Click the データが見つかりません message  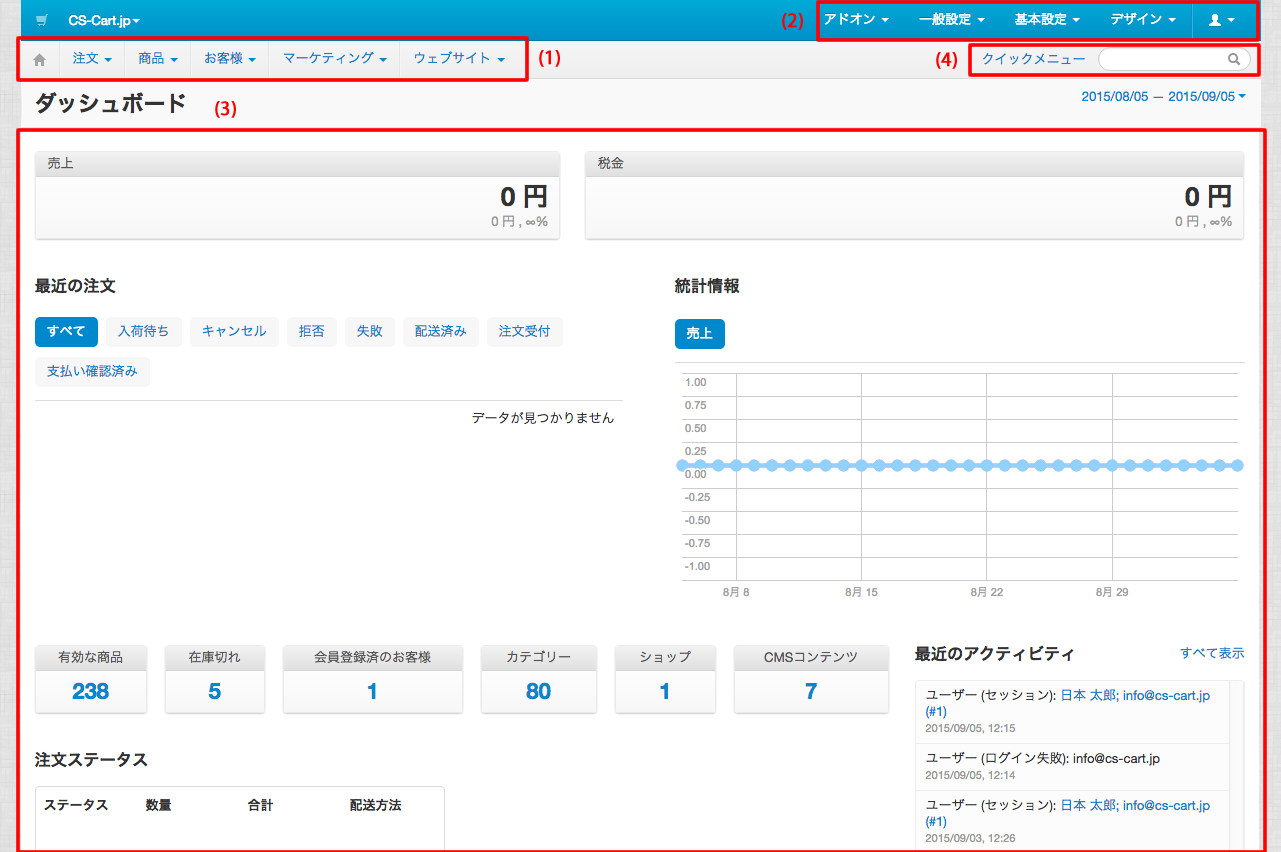point(543,418)
